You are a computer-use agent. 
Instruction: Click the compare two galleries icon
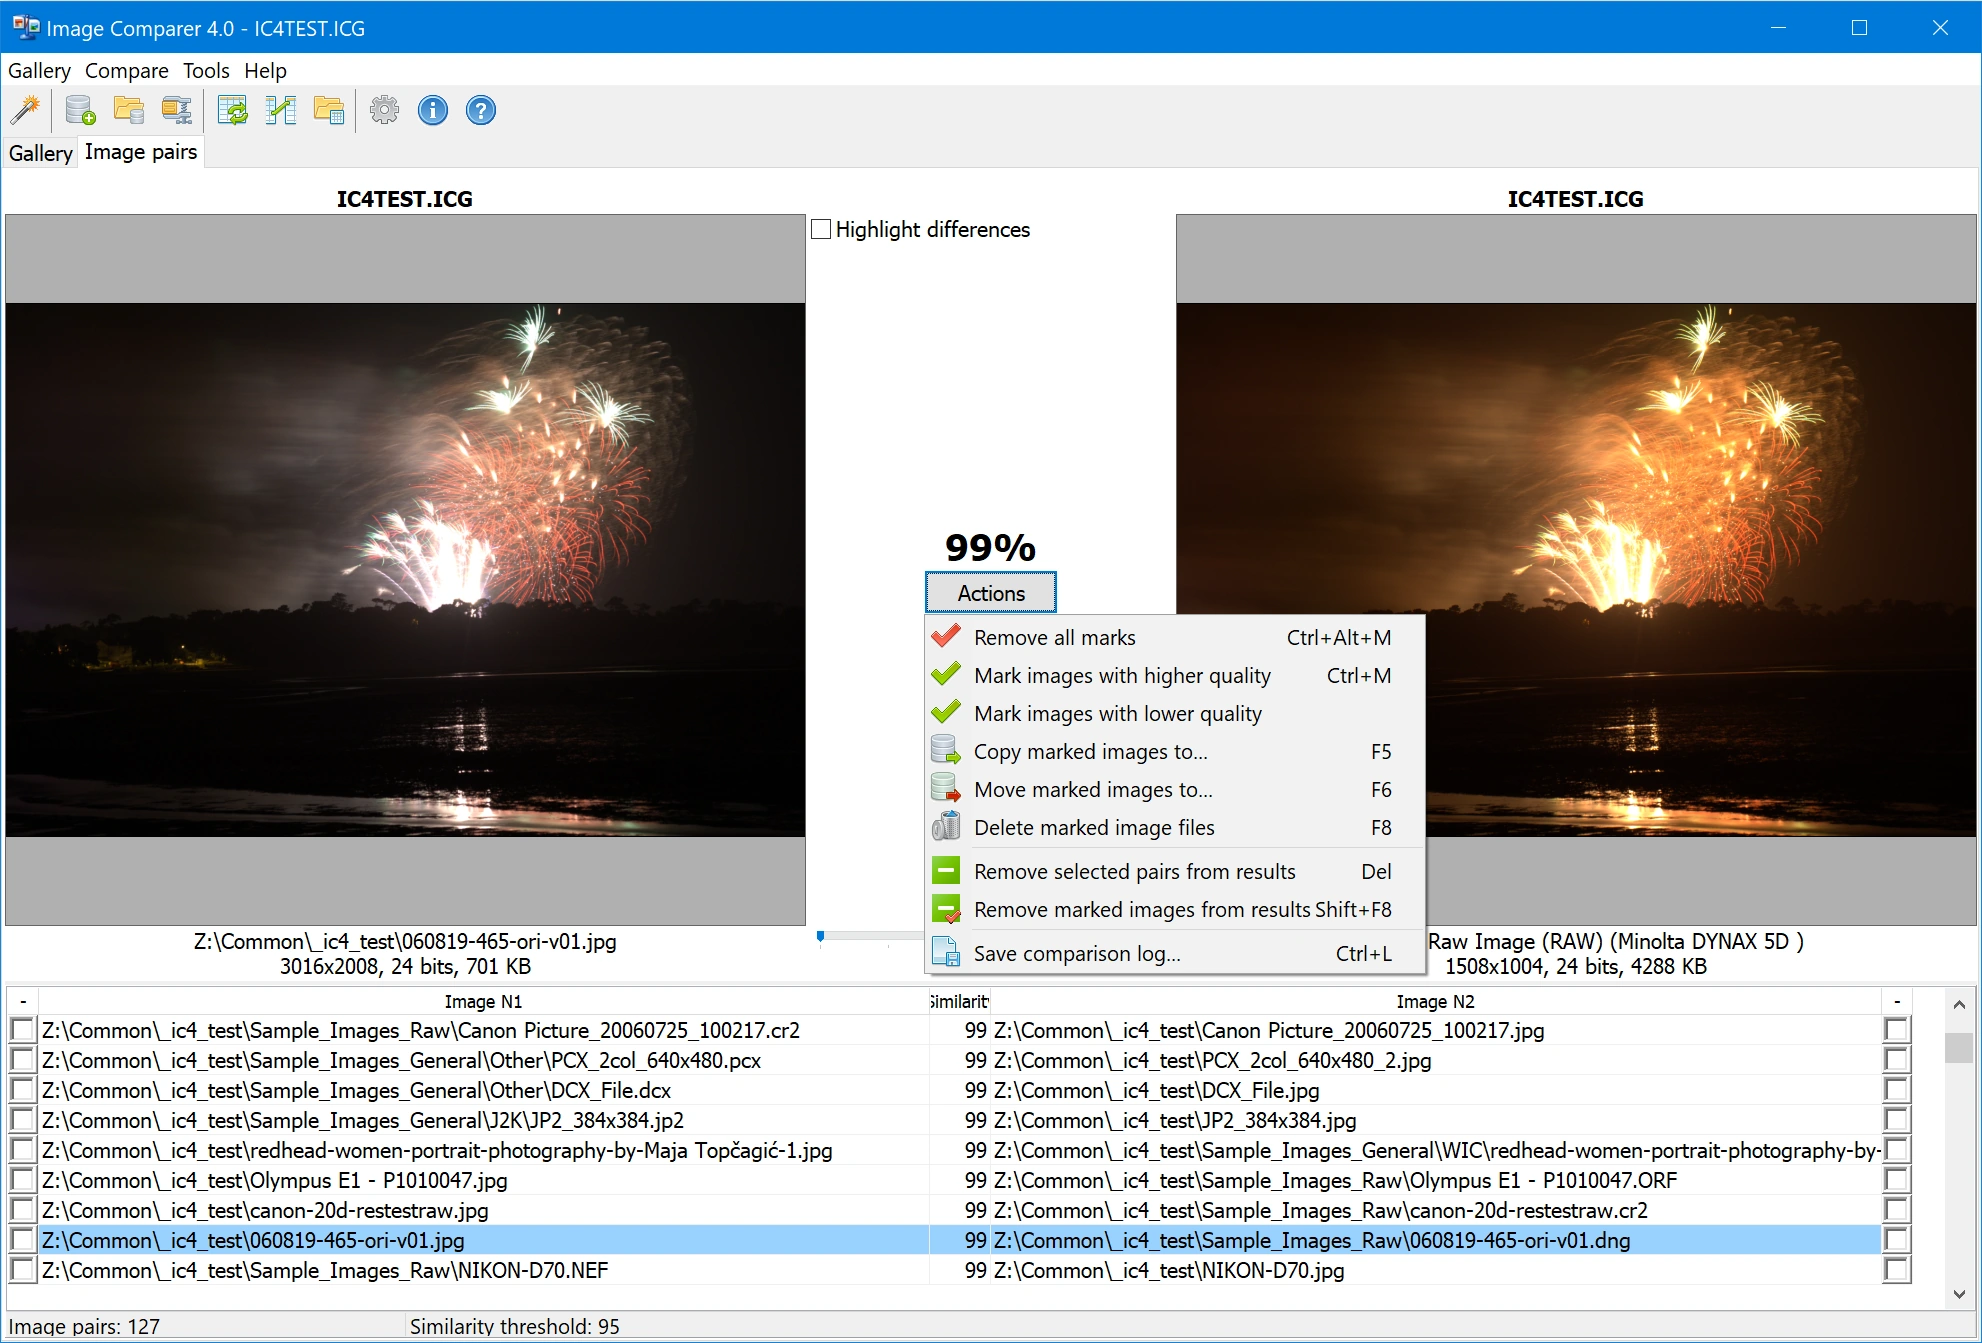(x=281, y=110)
